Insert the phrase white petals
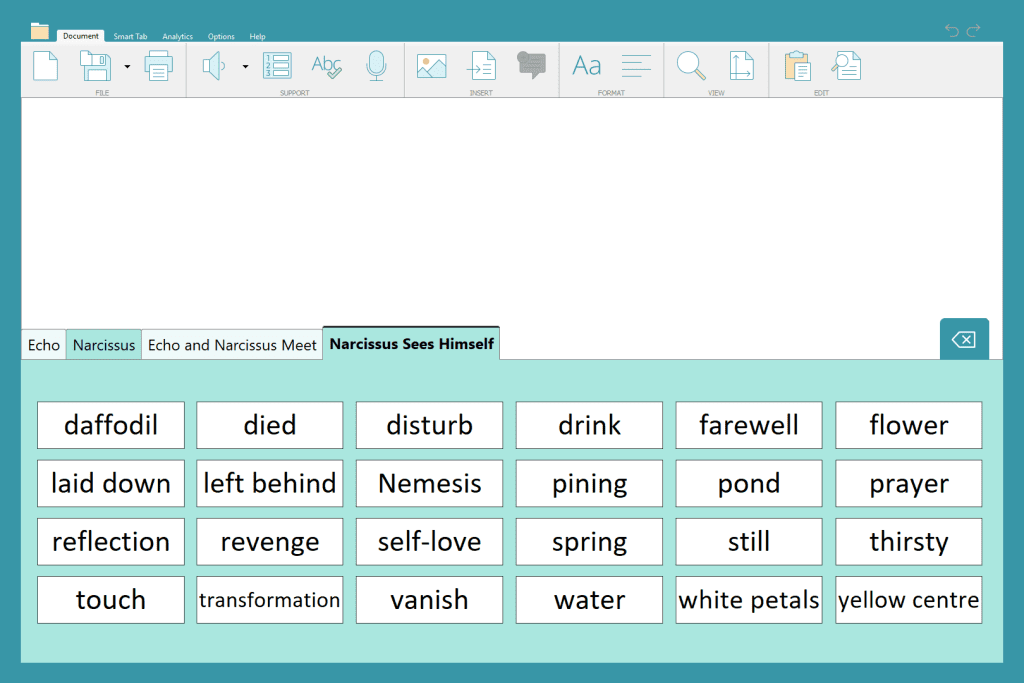 coord(748,599)
